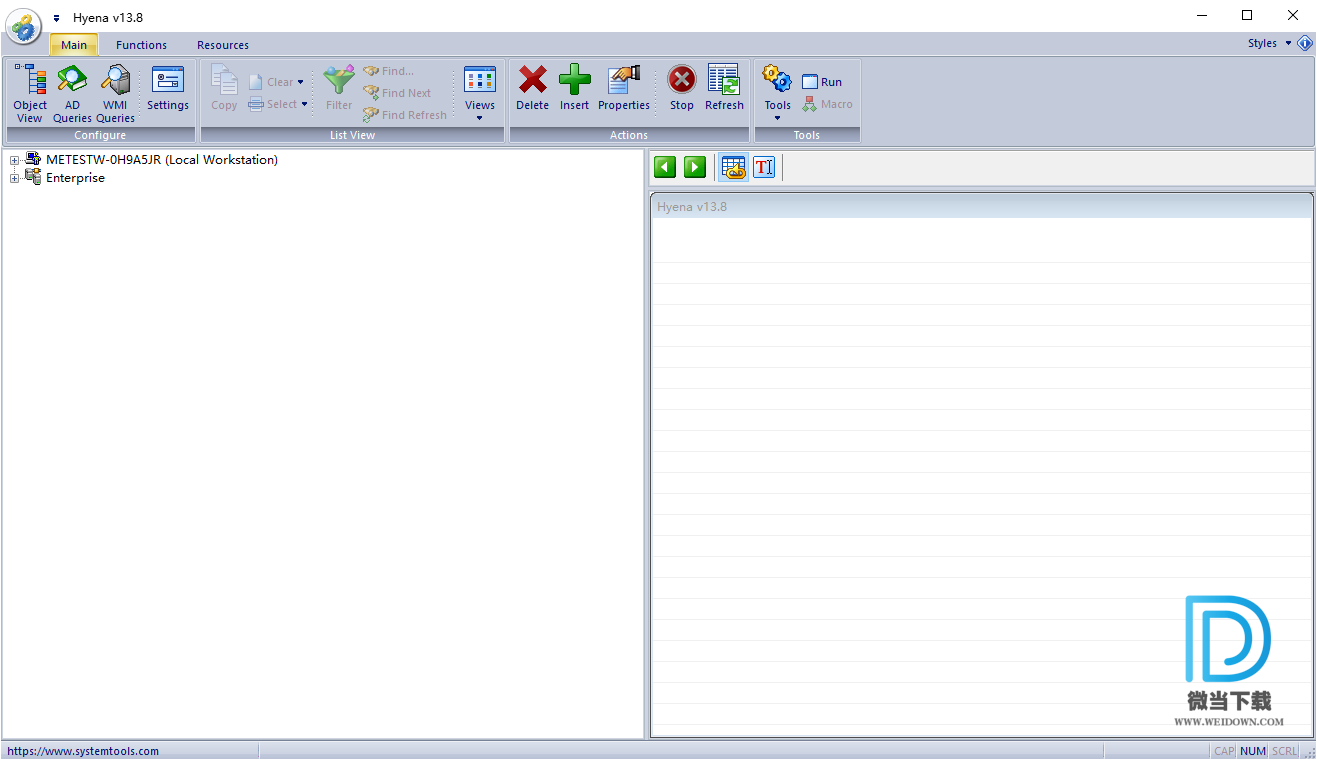The image size is (1317, 760).
Task: Expand the METESTW-0H9A5JR Local Workstation node
Action: (x=14, y=160)
